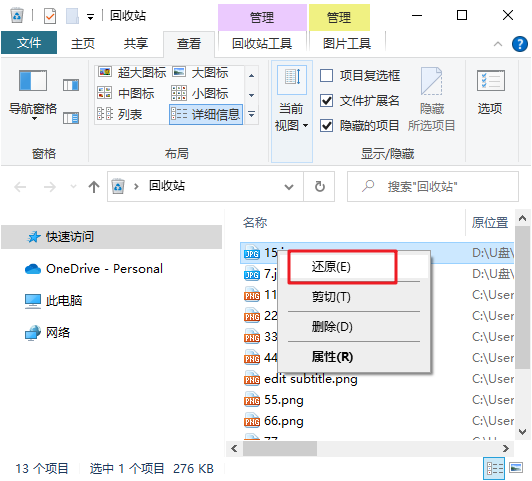Go back with the left arrow
This screenshot has width=532, height=481.
click(x=20, y=187)
